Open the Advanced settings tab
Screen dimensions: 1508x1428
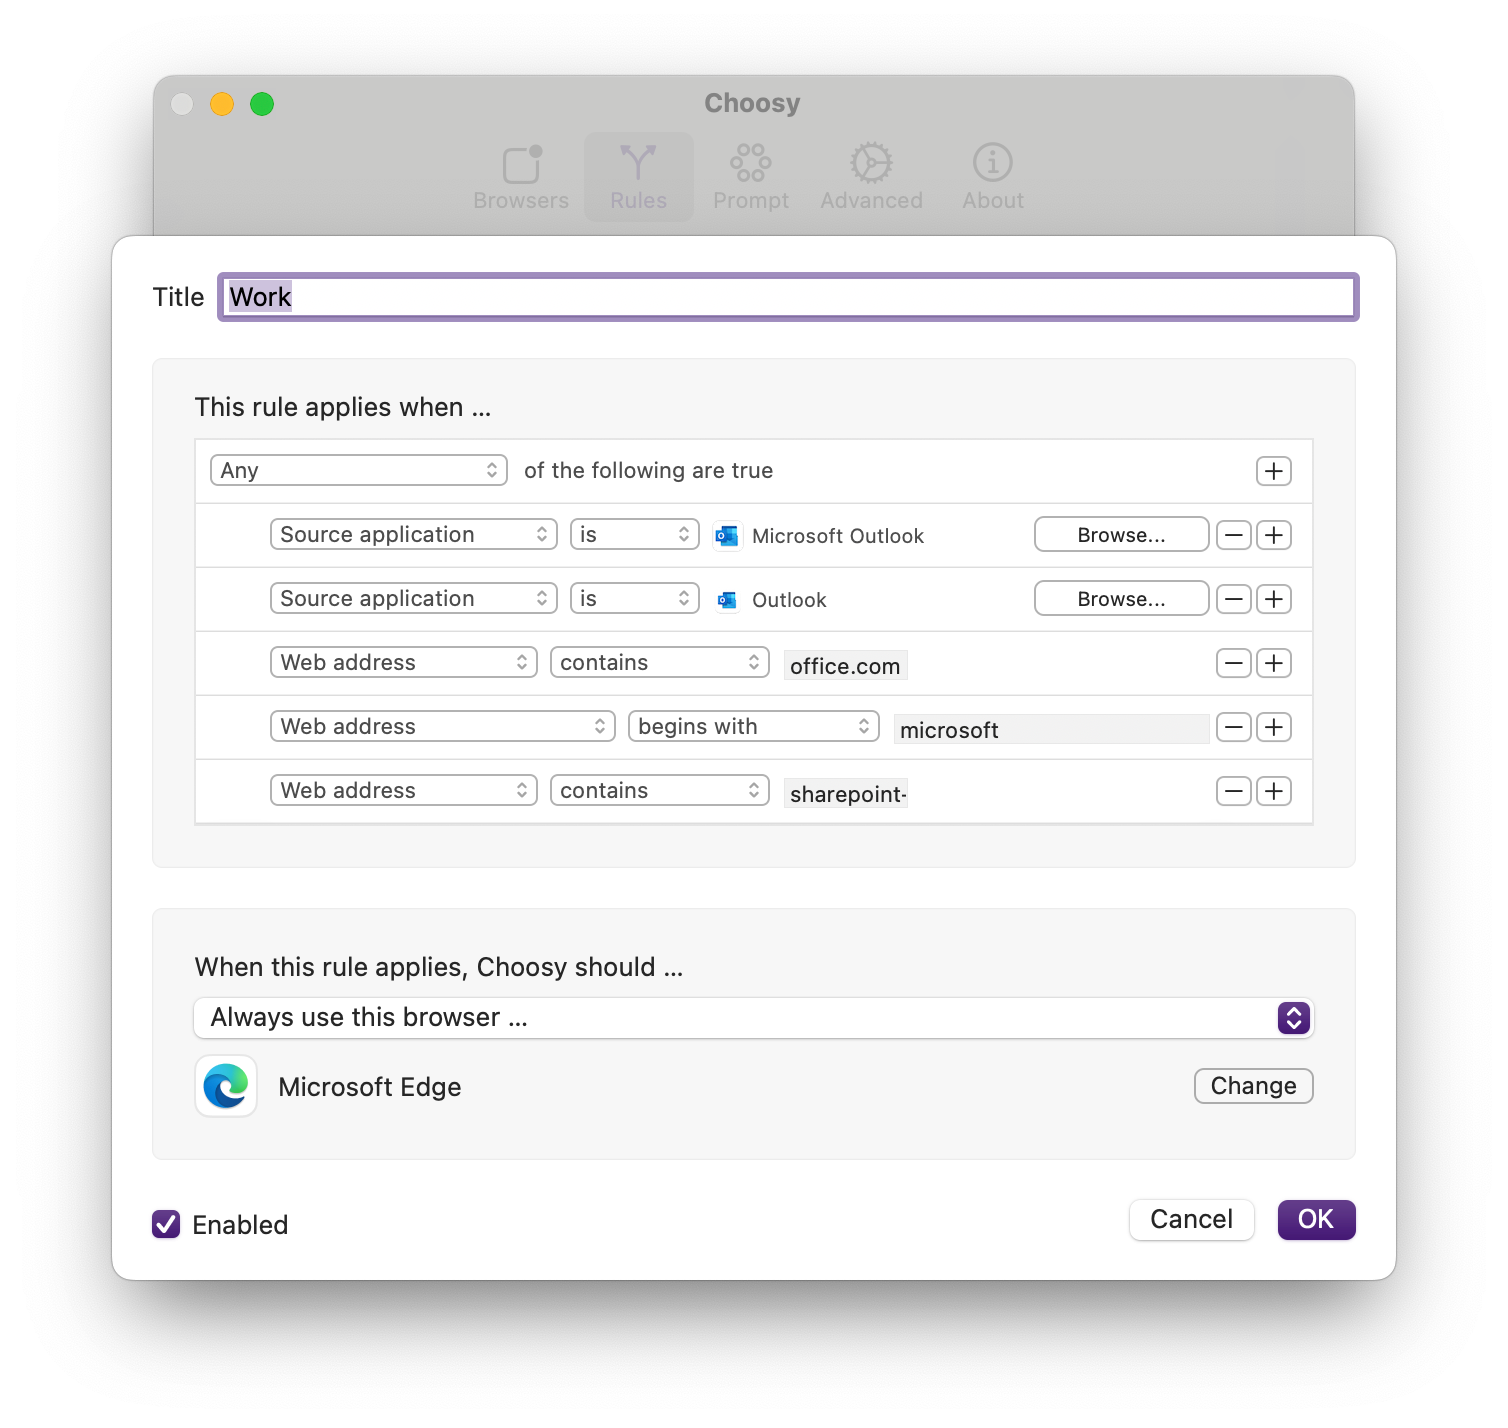point(871,177)
